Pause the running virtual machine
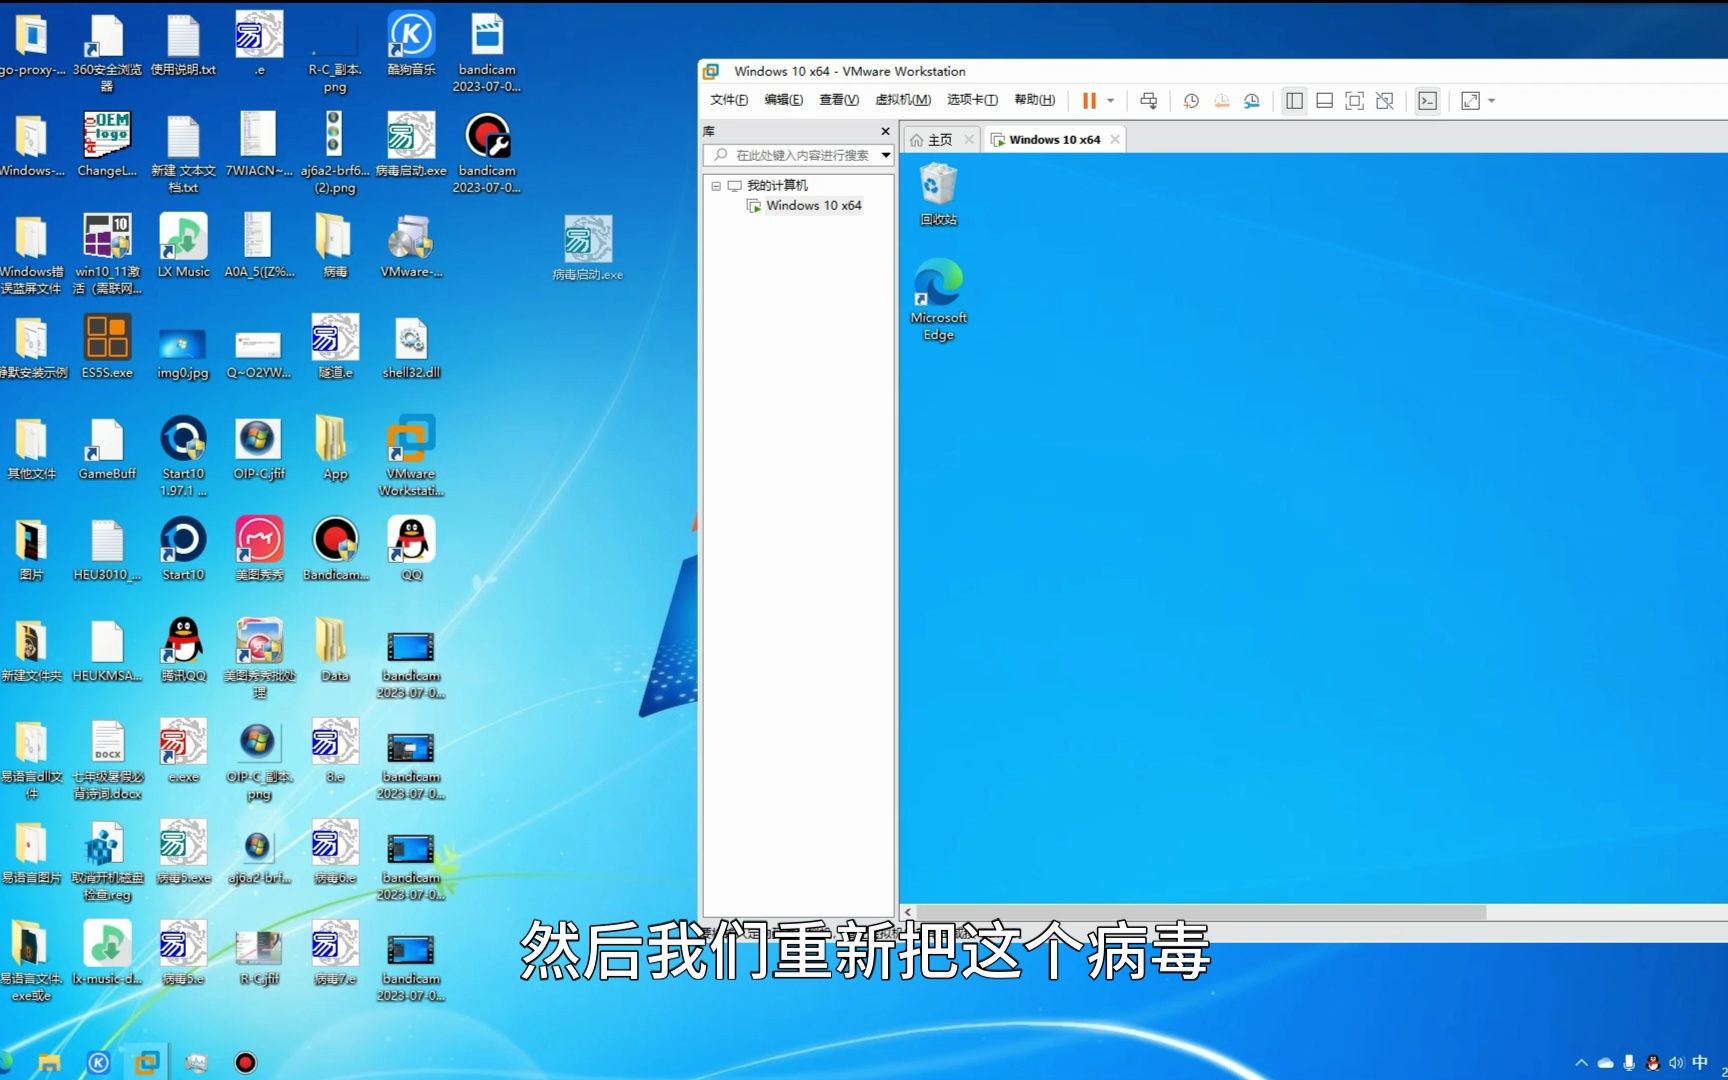 pos(1089,100)
